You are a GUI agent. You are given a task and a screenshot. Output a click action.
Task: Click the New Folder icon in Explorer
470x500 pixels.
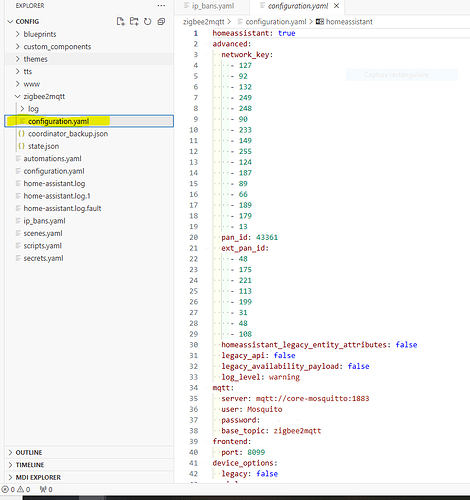[134, 21]
